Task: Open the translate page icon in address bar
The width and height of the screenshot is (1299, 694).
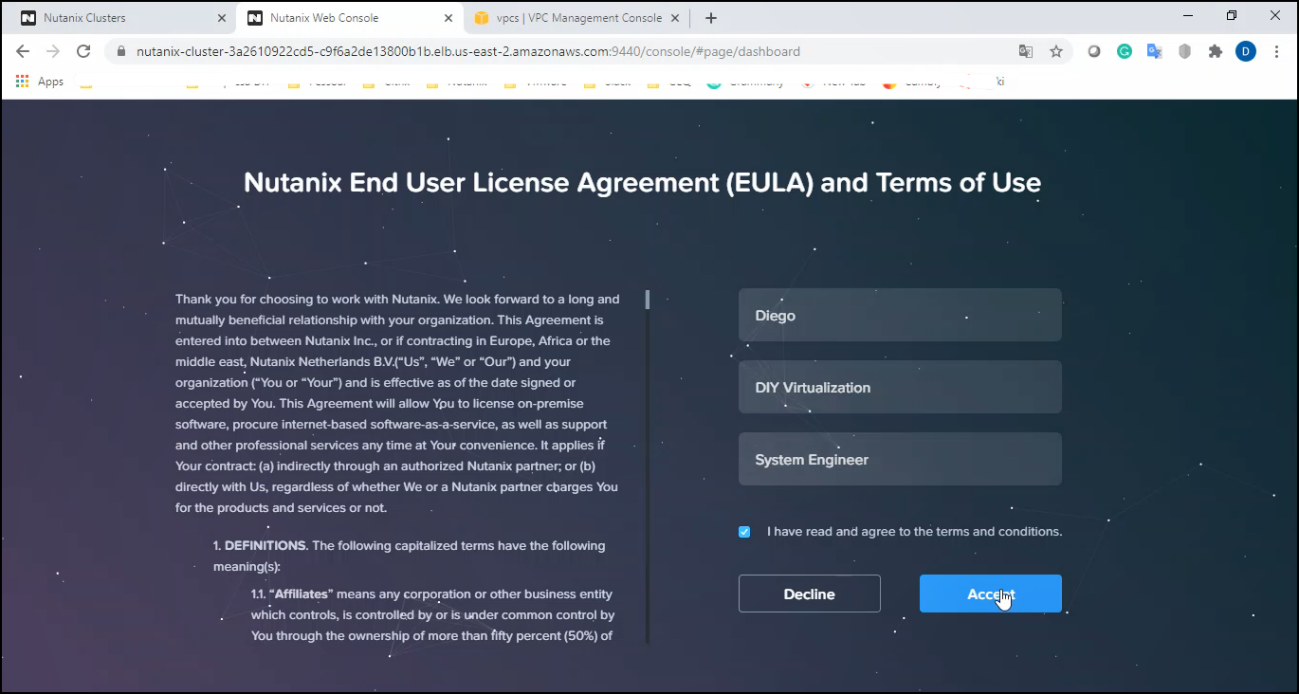Action: point(1026,51)
